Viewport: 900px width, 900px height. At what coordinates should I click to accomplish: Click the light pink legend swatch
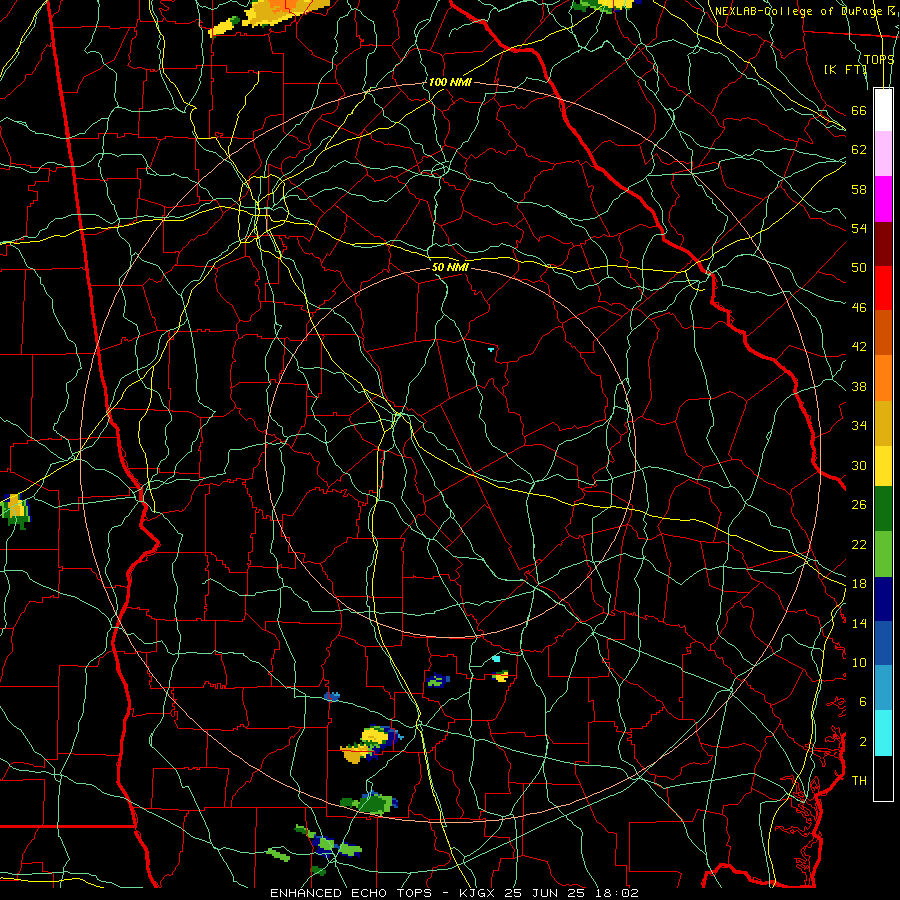click(883, 154)
